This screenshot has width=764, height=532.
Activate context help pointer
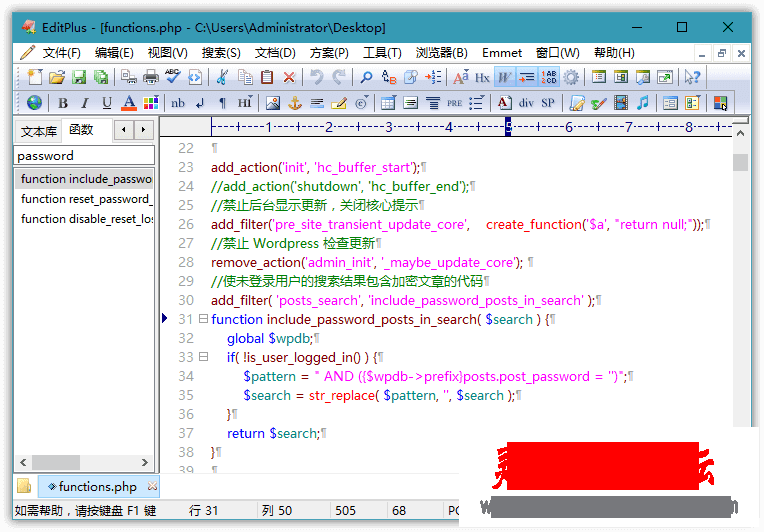pos(692,77)
